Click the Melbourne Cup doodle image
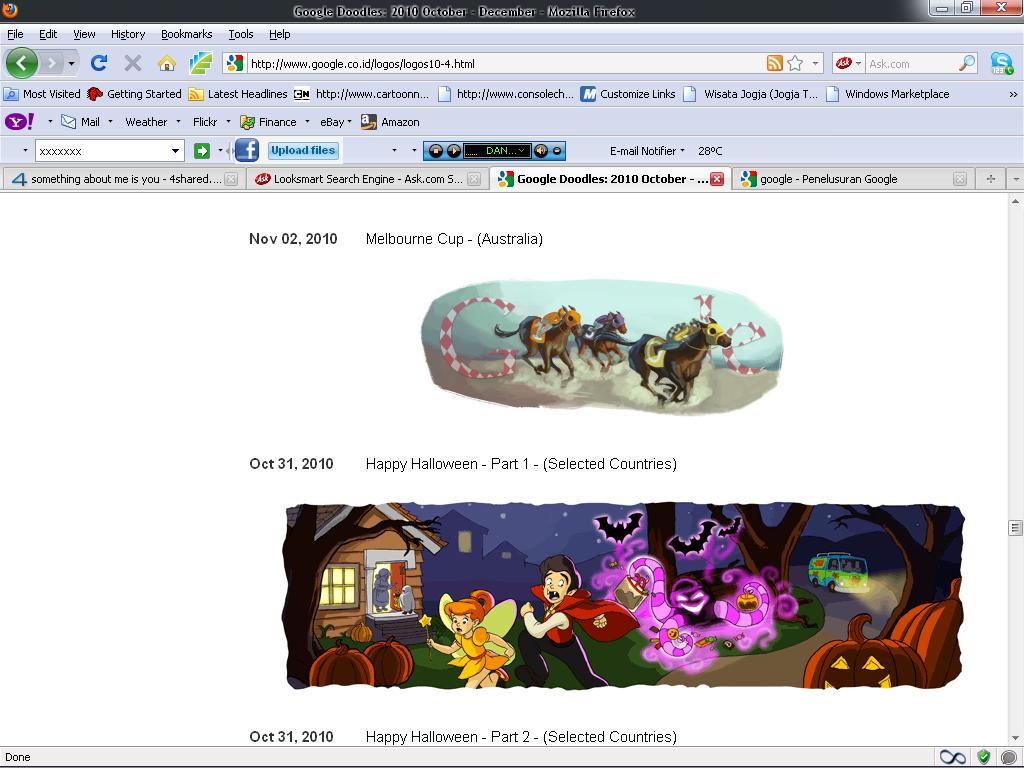 [601, 347]
